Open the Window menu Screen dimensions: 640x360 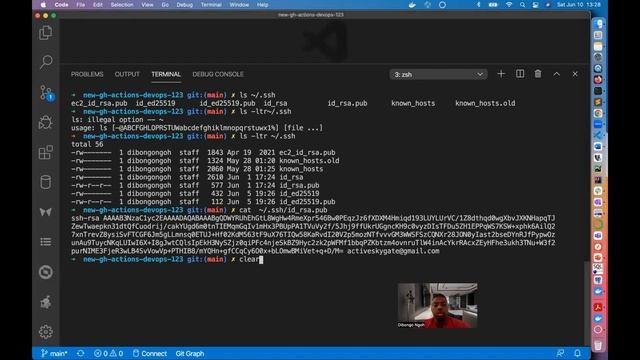239,5
